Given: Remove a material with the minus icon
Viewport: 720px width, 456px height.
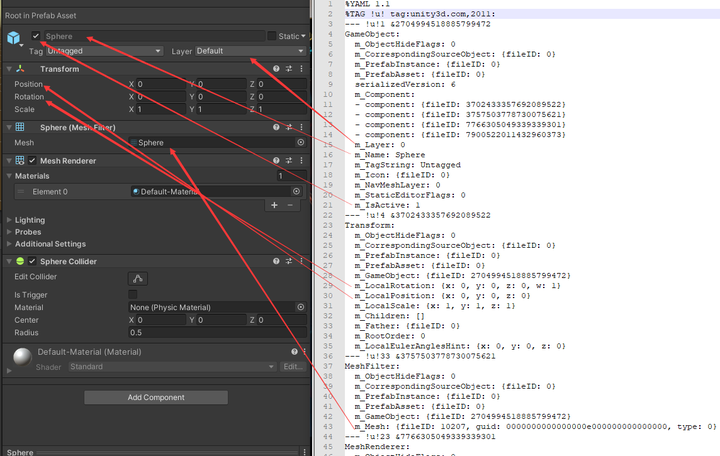Looking at the screenshot, I should [290, 205].
